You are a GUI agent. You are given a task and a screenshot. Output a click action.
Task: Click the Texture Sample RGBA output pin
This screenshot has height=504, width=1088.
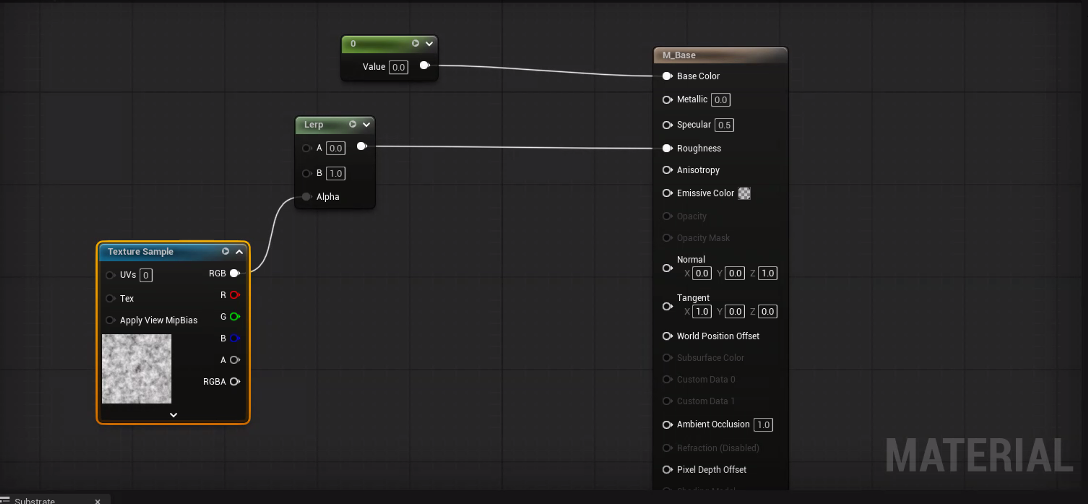click(x=234, y=381)
